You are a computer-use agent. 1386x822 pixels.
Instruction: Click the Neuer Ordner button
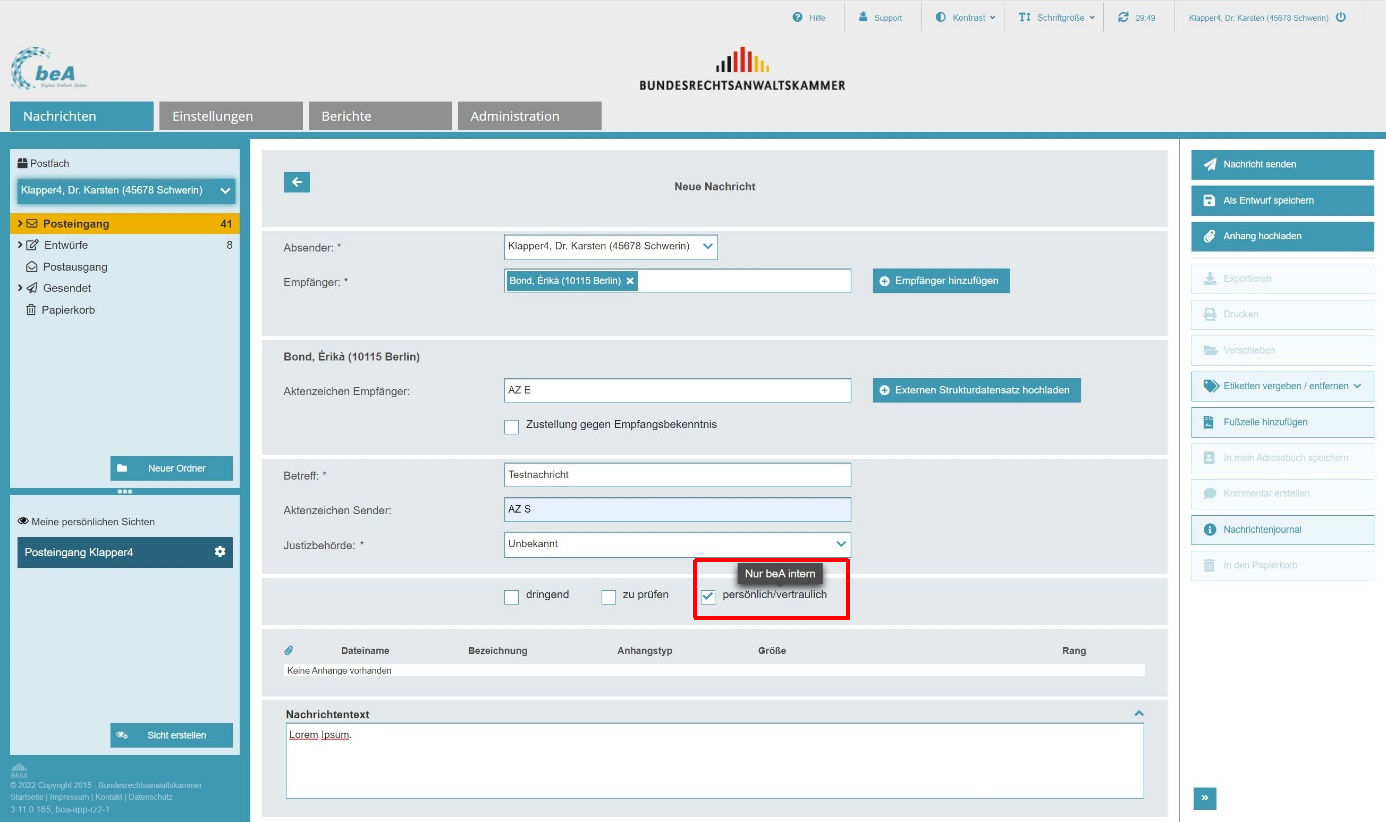[171, 468]
